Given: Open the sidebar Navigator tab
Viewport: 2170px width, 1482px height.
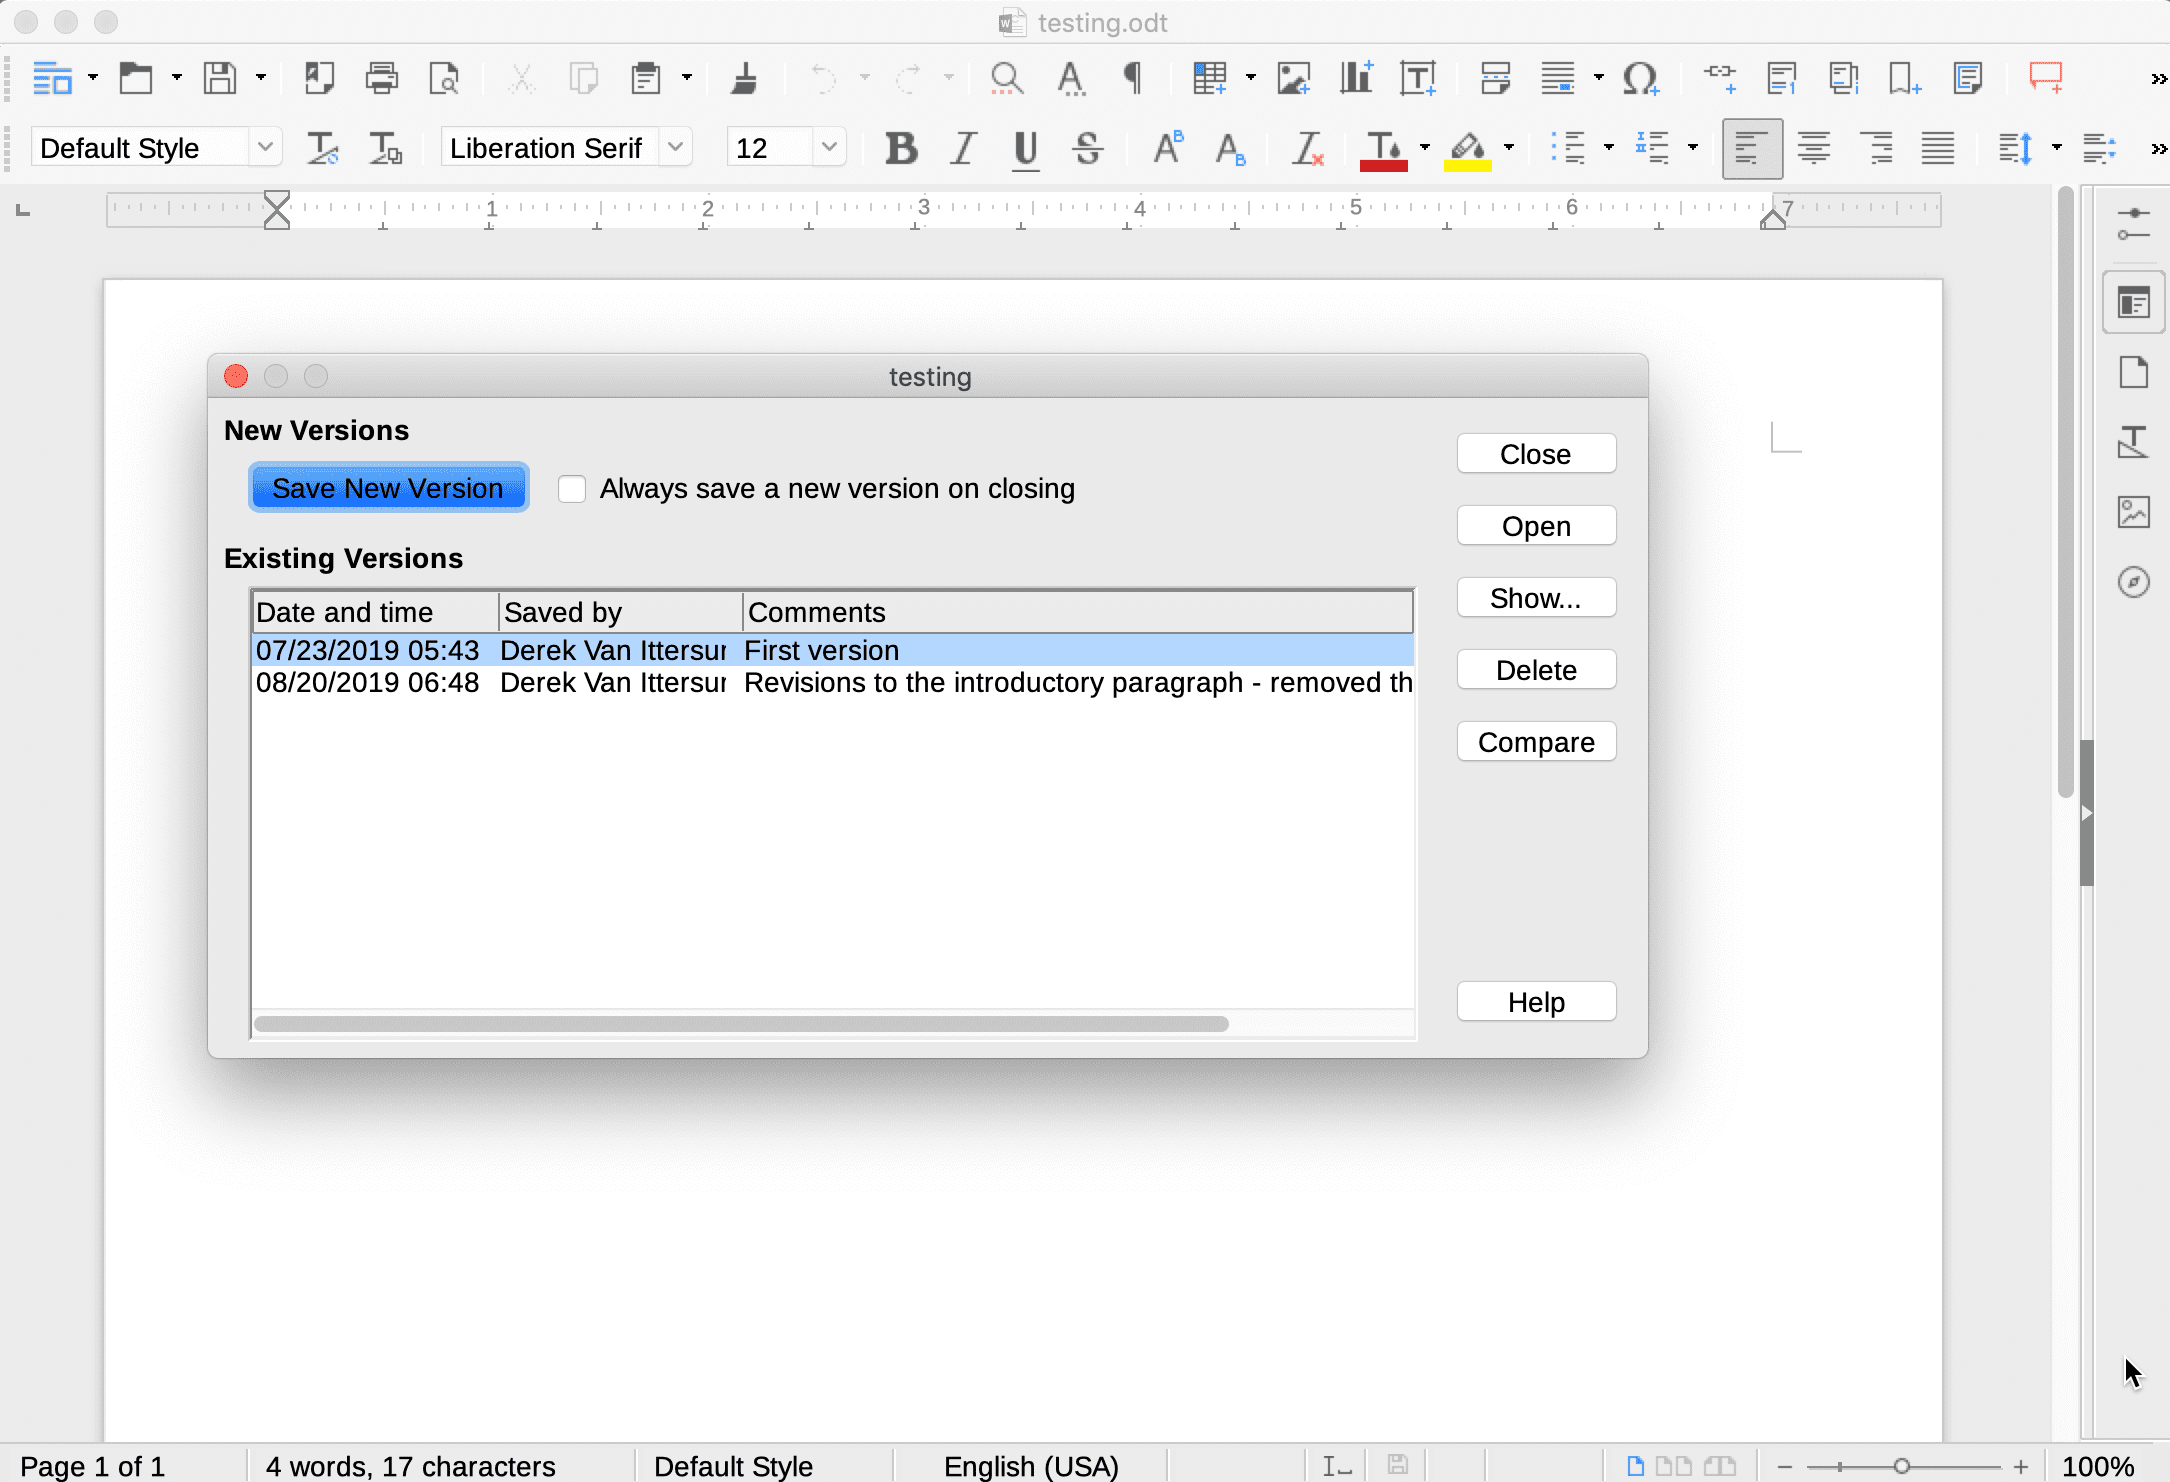Looking at the screenshot, I should click(2134, 582).
